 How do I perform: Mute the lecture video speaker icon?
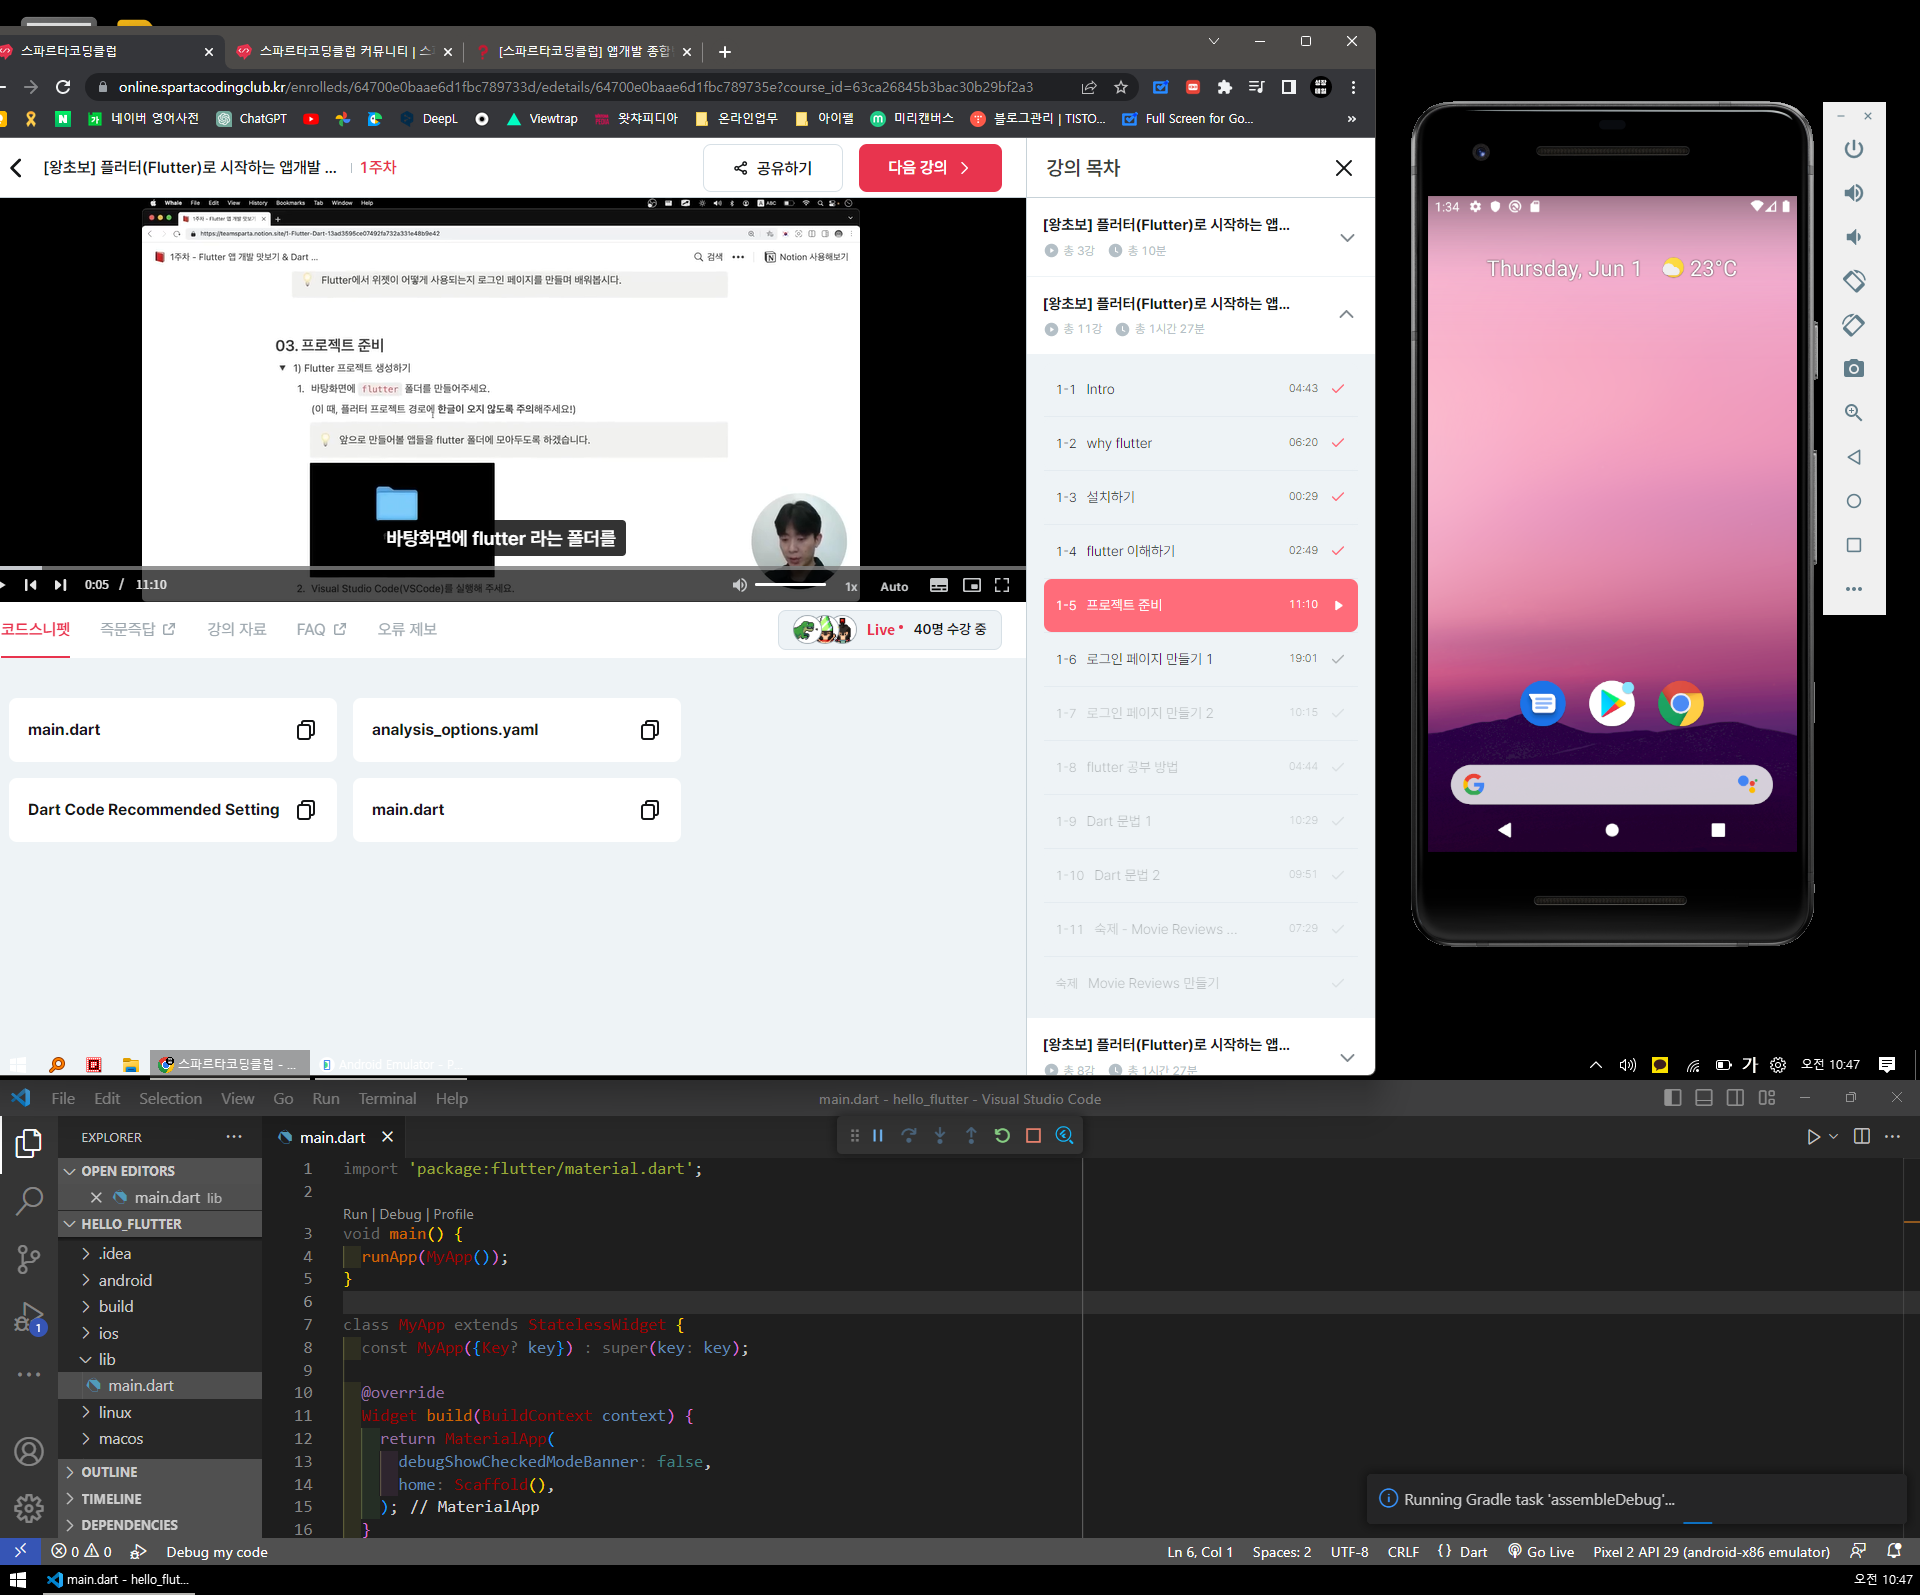tap(740, 585)
